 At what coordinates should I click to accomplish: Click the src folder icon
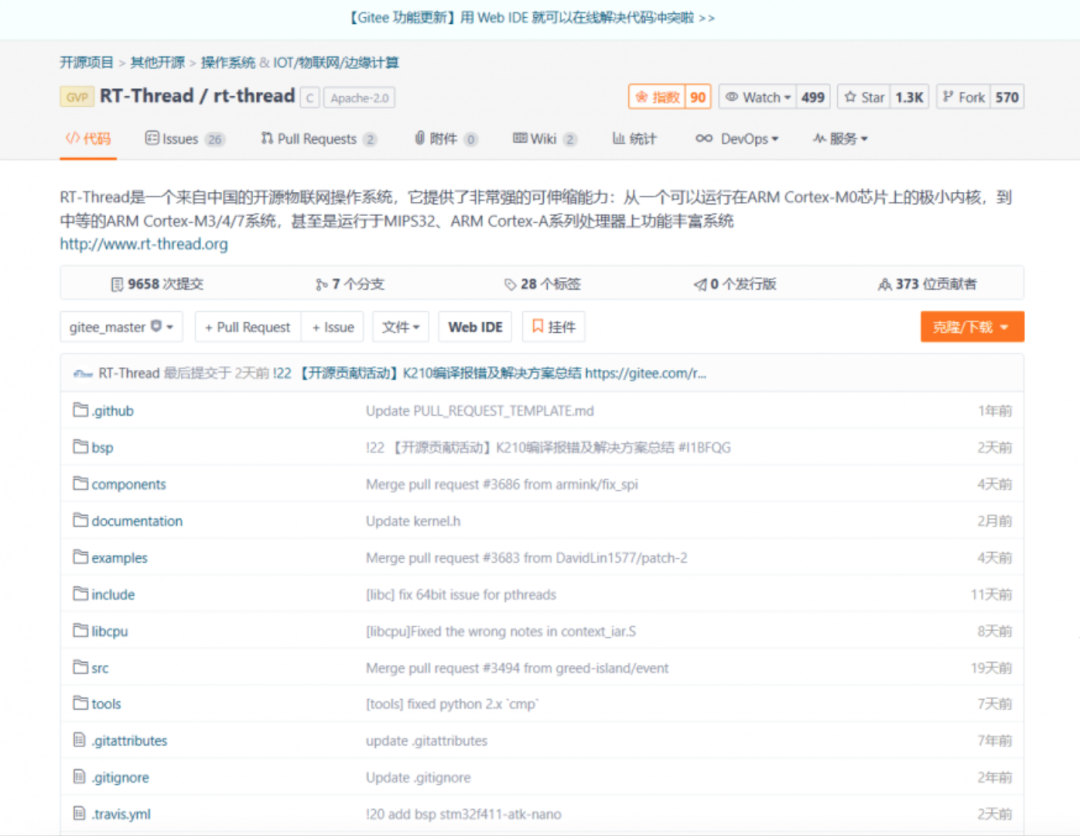[81, 667]
